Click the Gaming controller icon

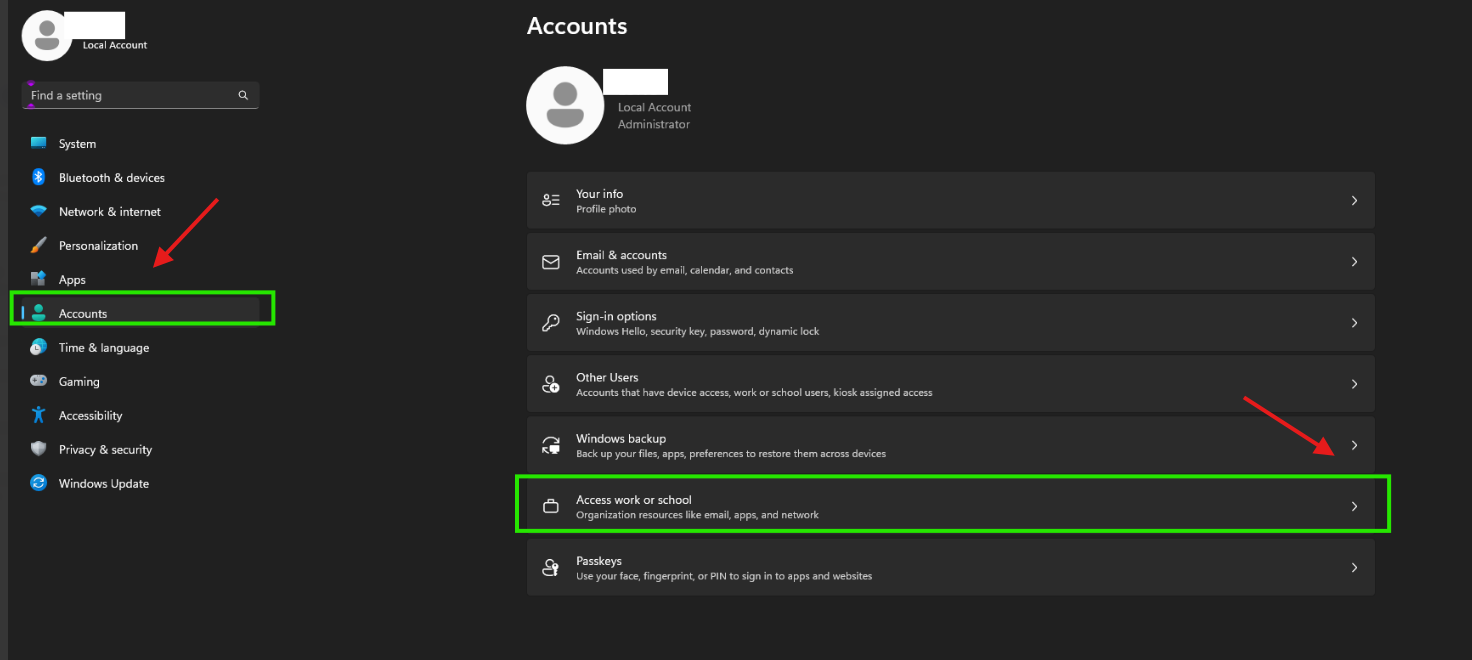[x=39, y=381]
